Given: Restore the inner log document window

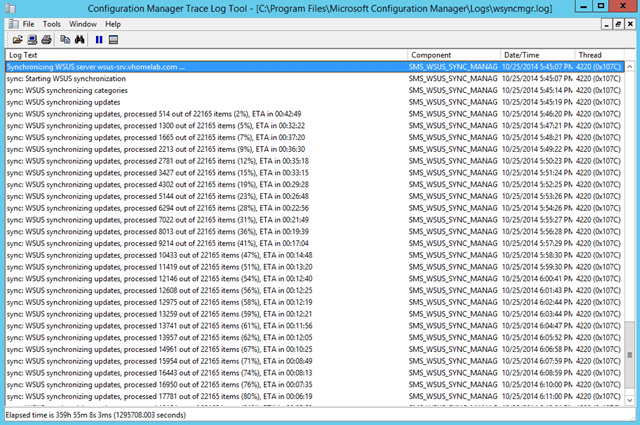Looking at the screenshot, I should (617, 23).
